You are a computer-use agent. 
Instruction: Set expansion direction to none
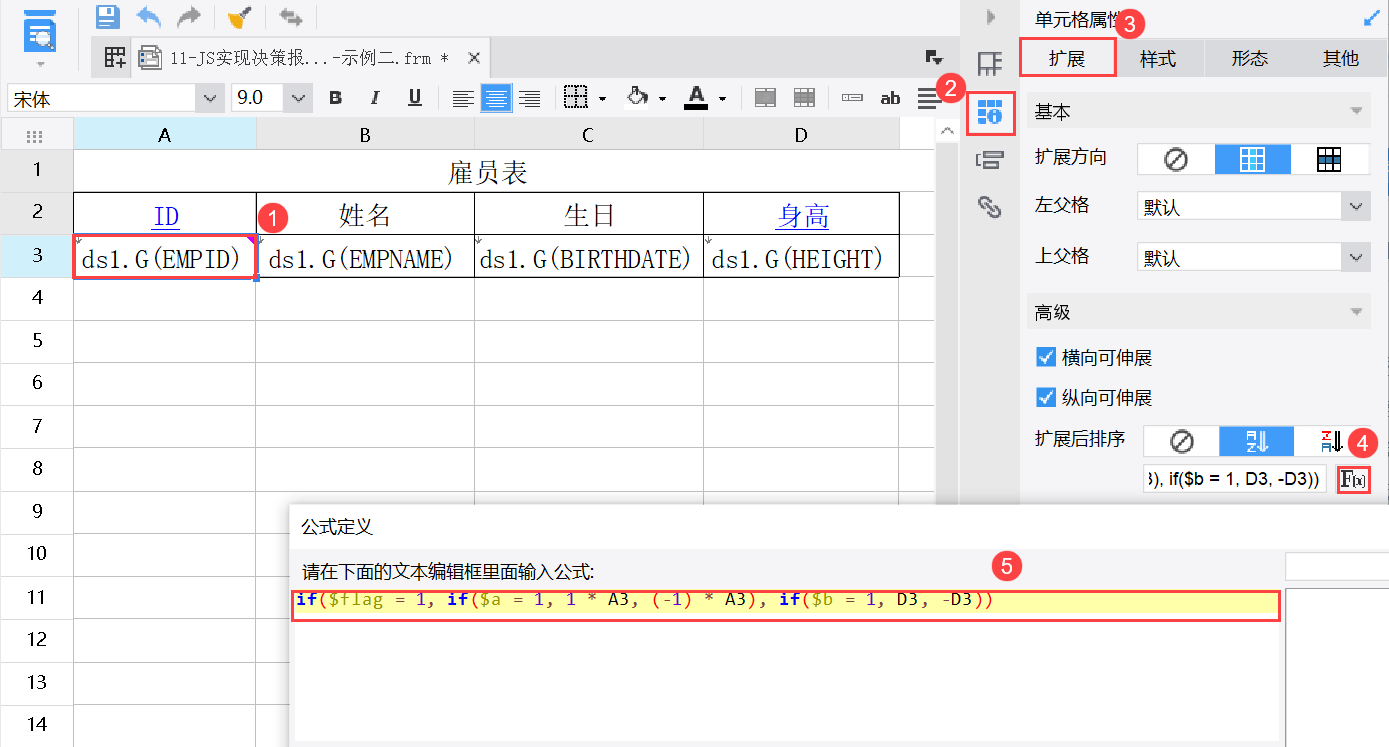1176,159
